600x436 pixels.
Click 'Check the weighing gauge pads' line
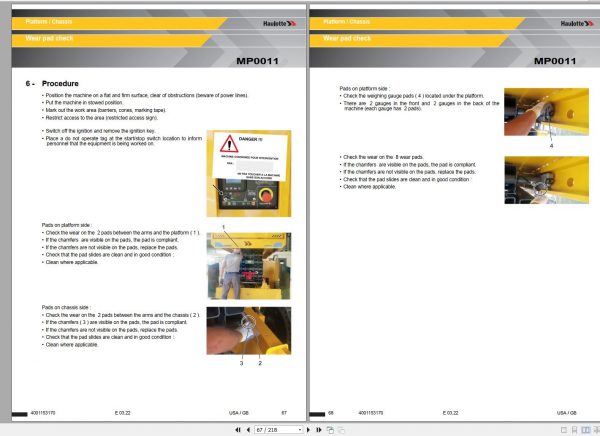(x=413, y=96)
